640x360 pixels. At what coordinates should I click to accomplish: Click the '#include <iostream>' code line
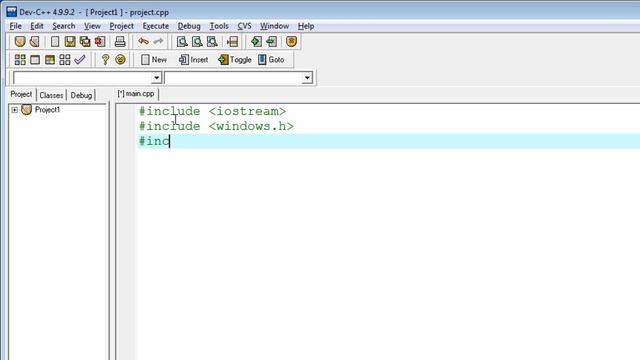212,111
